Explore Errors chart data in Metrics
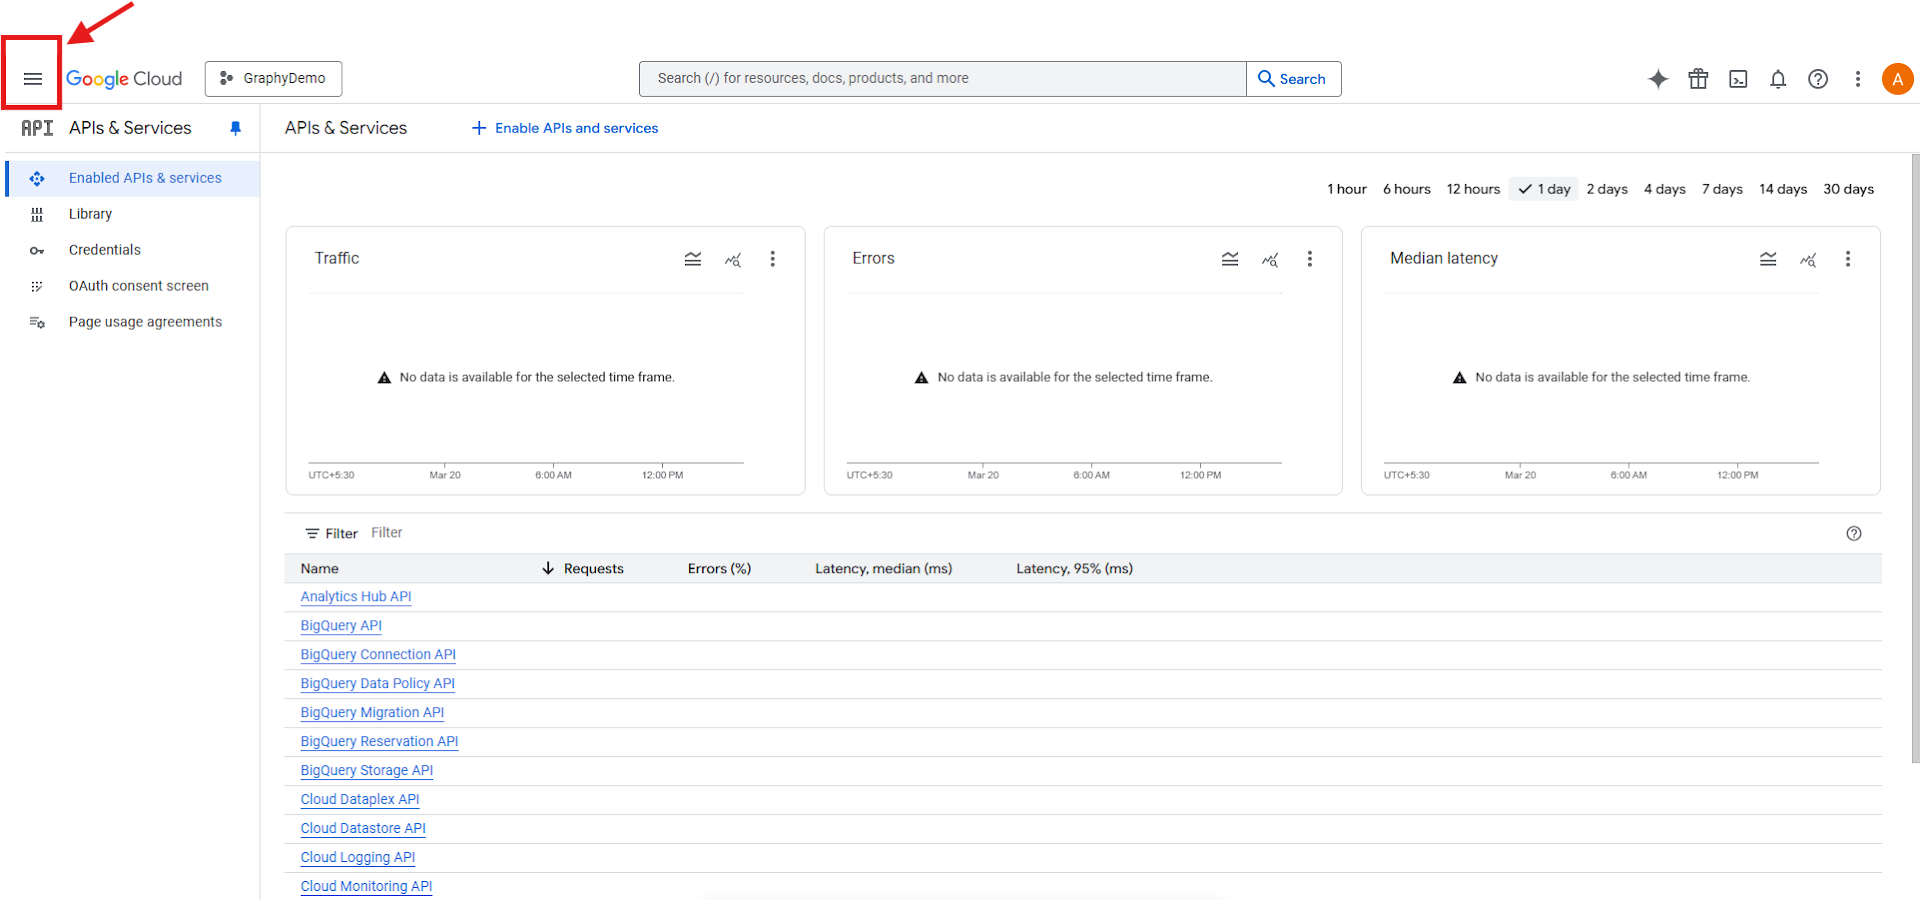Screen dimensions: 1920x900 (1270, 259)
